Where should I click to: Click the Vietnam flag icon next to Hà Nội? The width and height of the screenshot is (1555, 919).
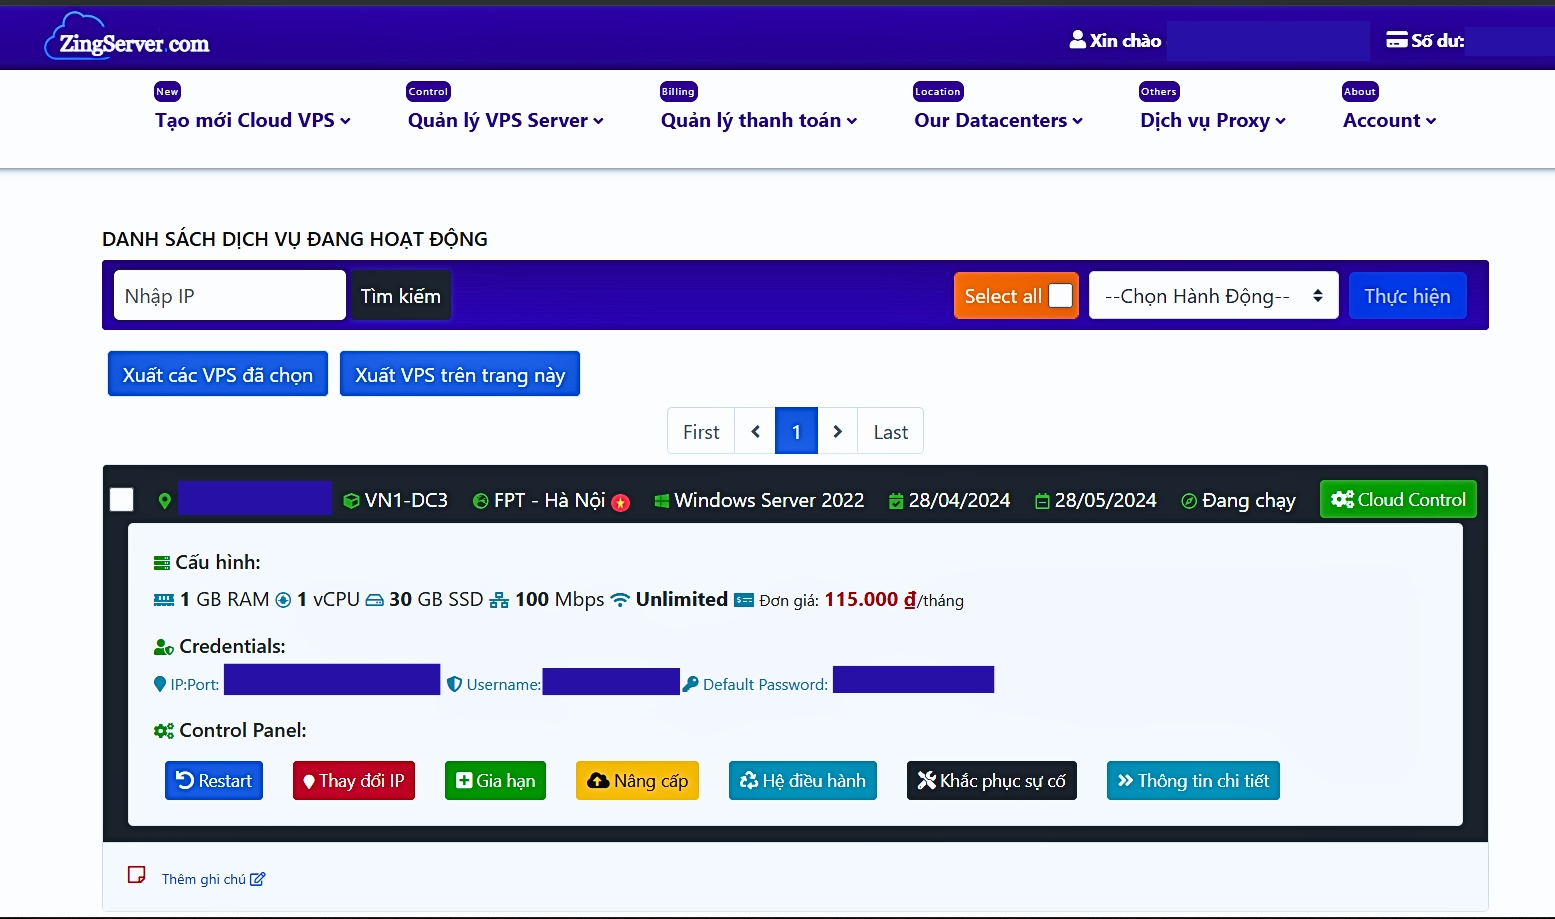[x=621, y=502]
